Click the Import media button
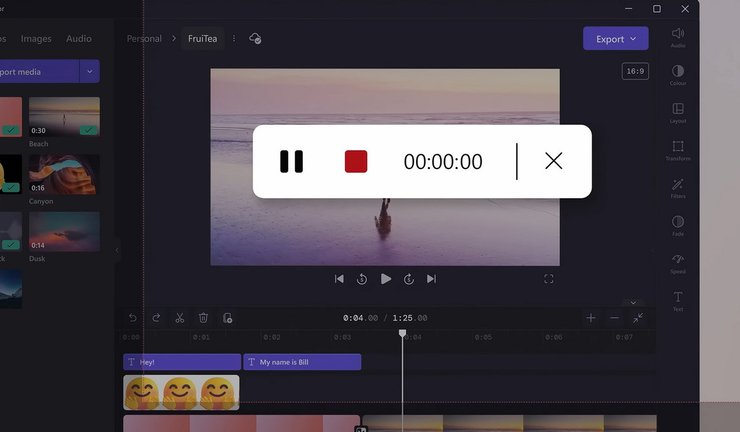 coord(39,71)
